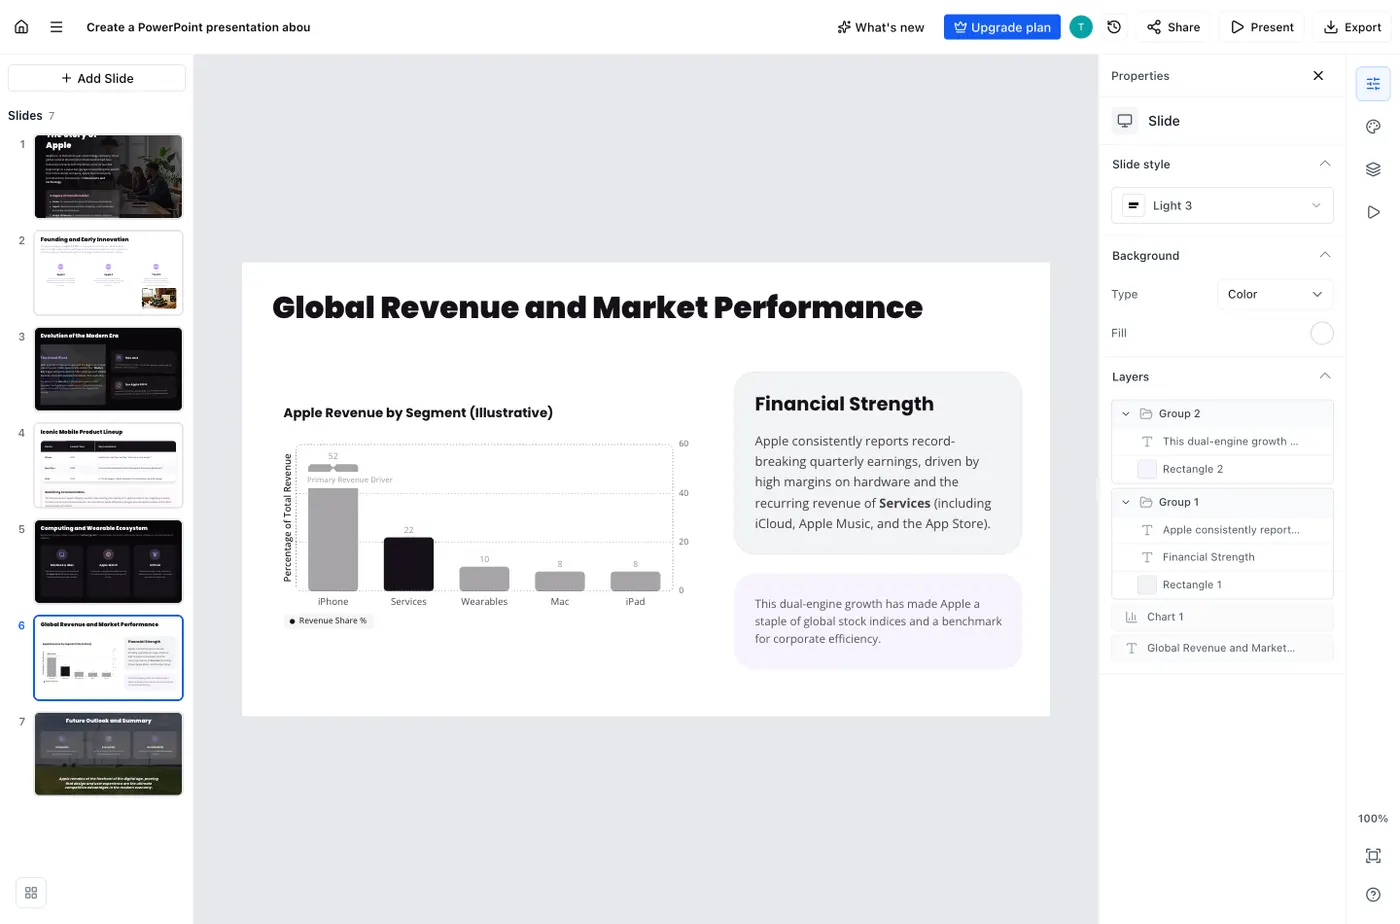Collapse Group 2 in layers
Screen dimensions: 1400x924
click(1126, 414)
